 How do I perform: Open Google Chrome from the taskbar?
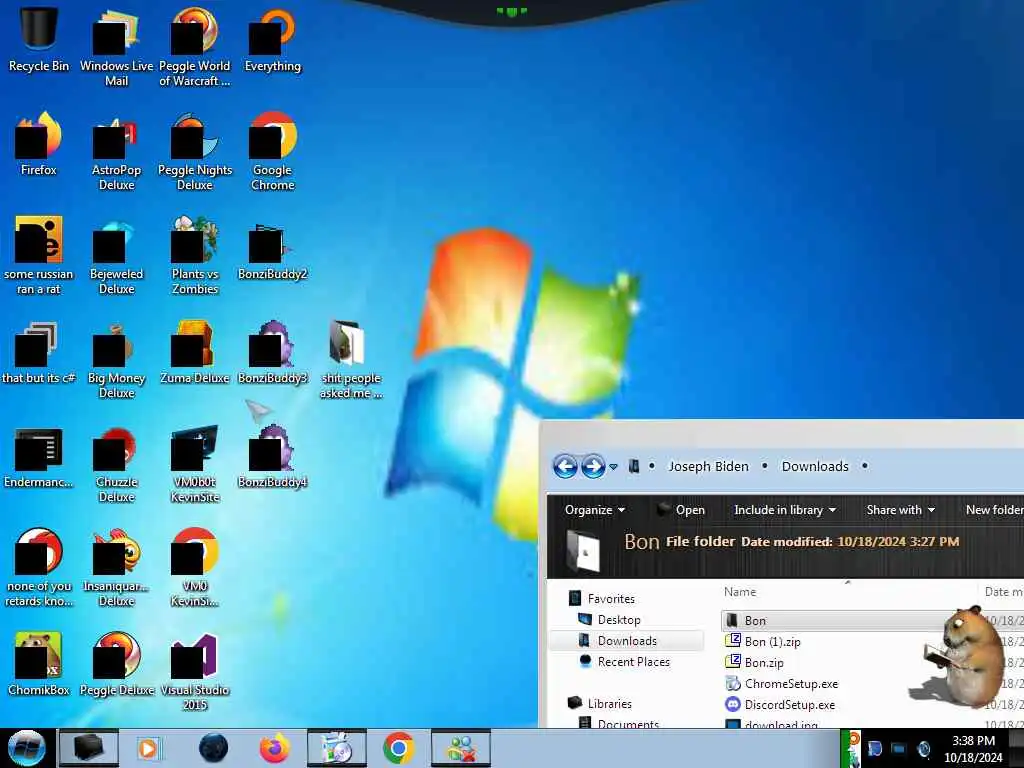pyautogui.click(x=398, y=748)
